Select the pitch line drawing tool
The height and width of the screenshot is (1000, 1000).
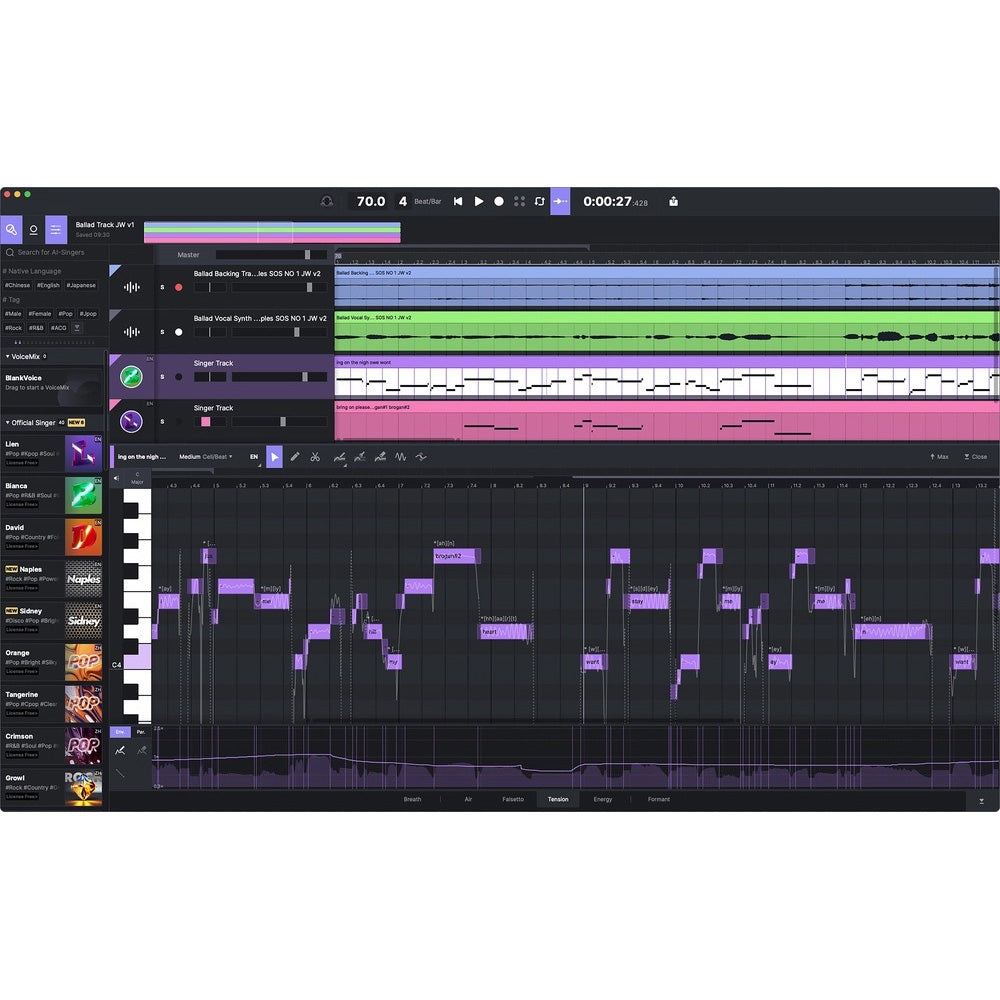340,457
